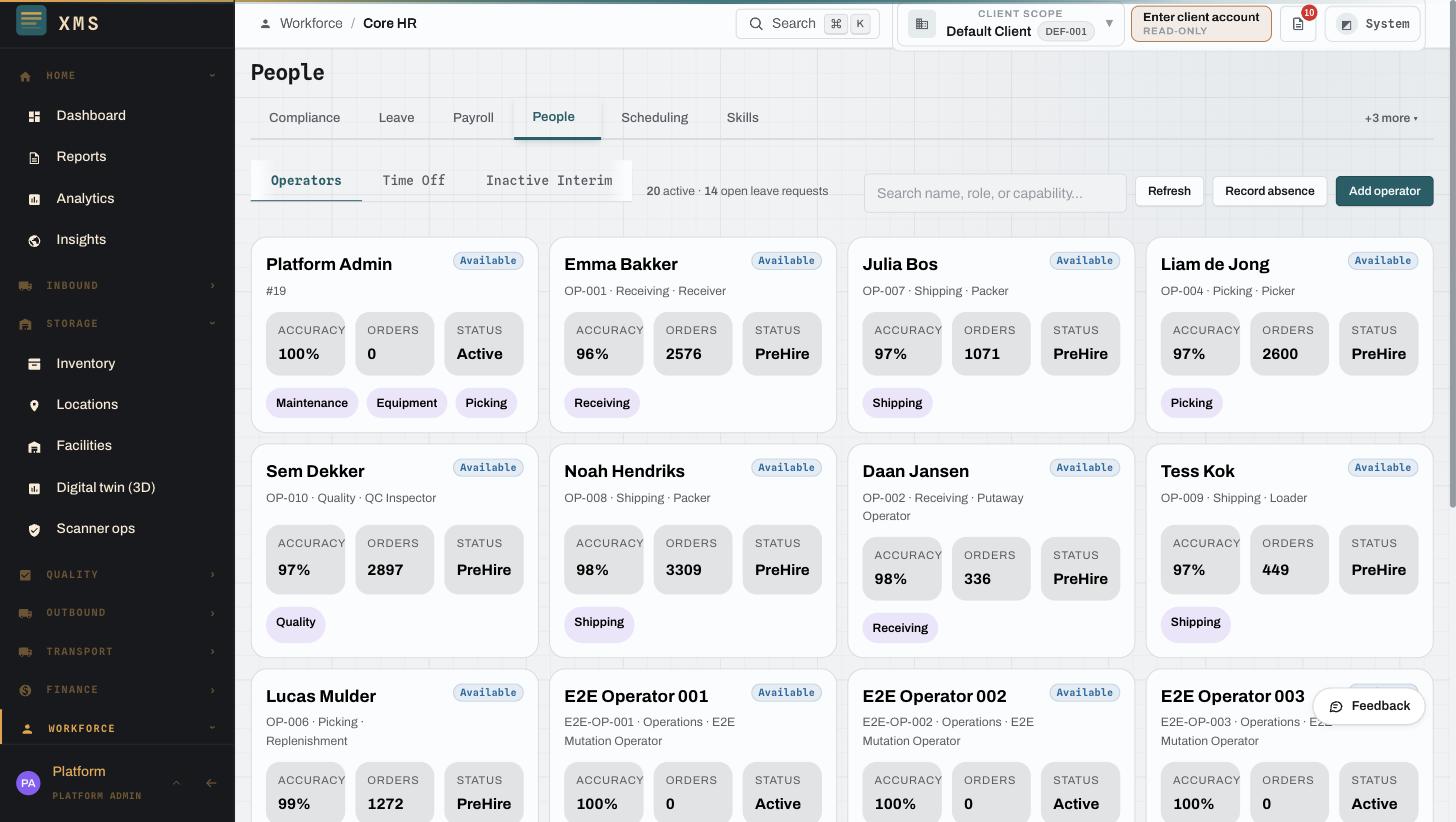Open Noah Hendriks operator card
Viewport: 1456px width, 822px height.
[x=693, y=551]
